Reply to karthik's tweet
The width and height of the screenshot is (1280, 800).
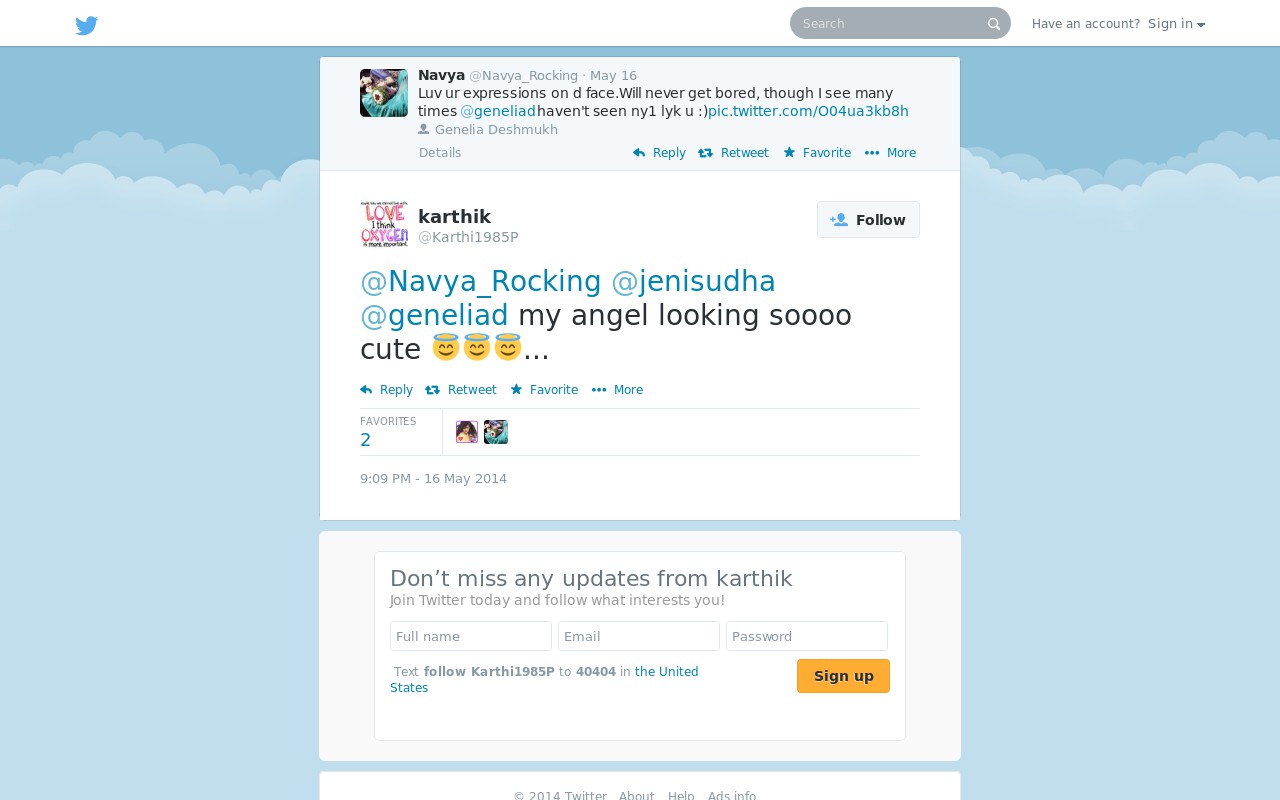click(x=386, y=390)
